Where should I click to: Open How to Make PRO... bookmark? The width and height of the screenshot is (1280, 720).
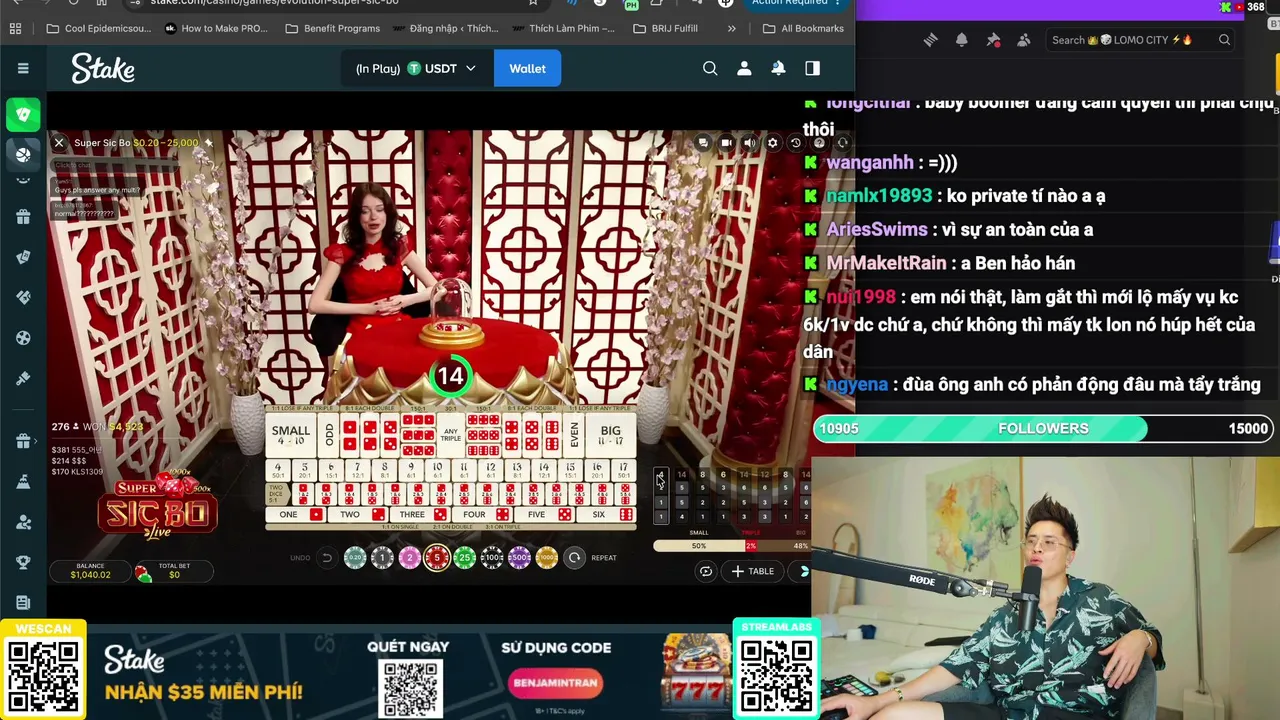(216, 28)
